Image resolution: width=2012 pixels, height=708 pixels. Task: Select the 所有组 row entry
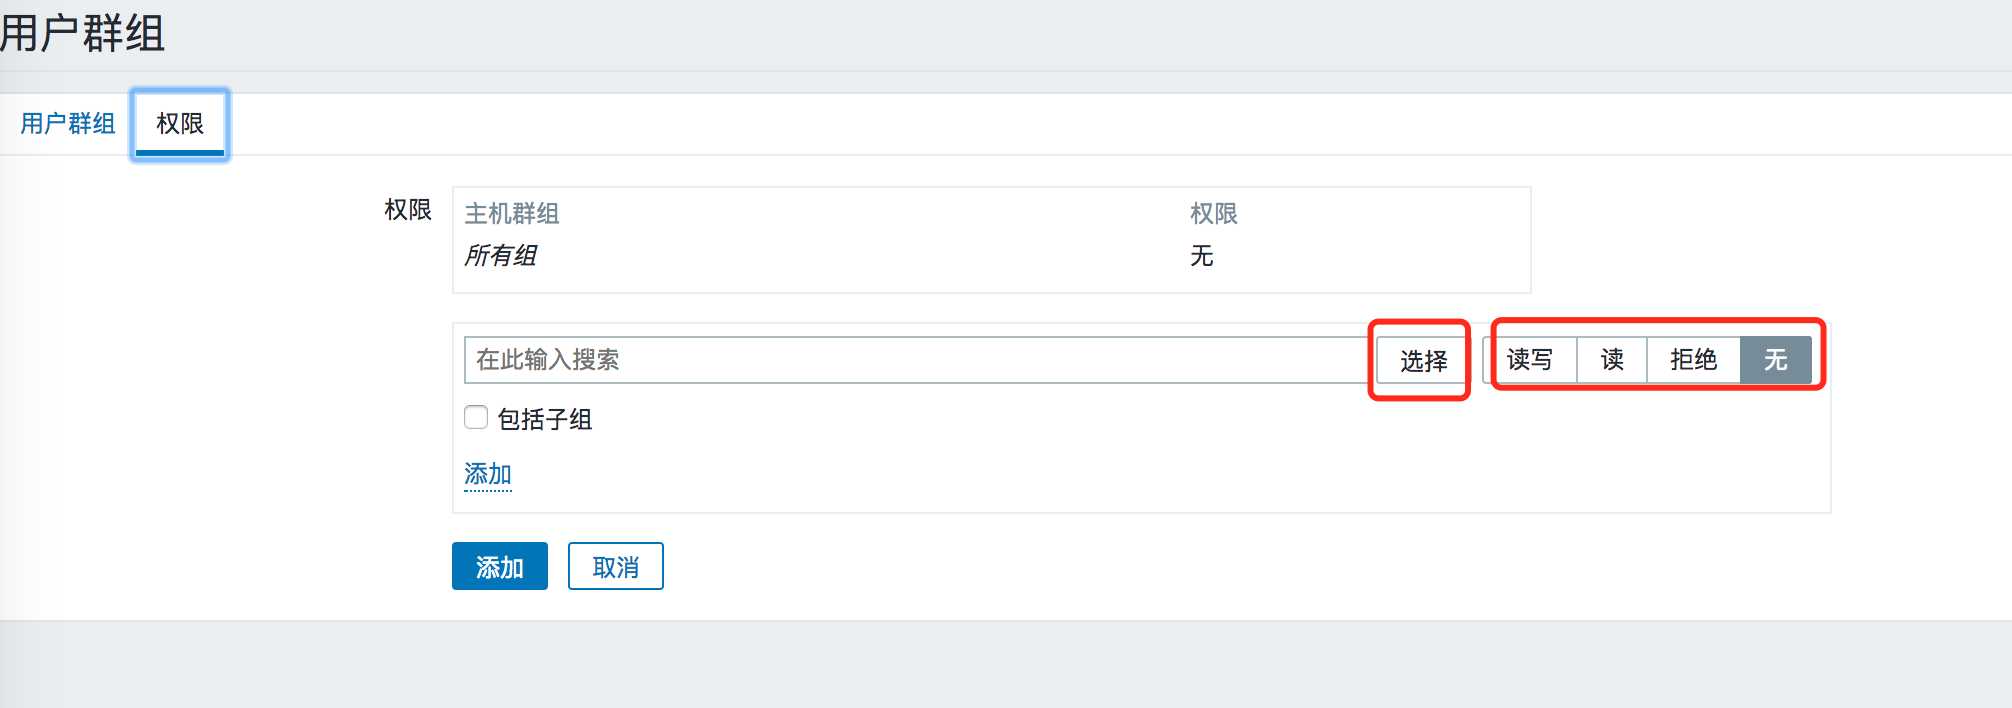pyautogui.click(x=501, y=256)
